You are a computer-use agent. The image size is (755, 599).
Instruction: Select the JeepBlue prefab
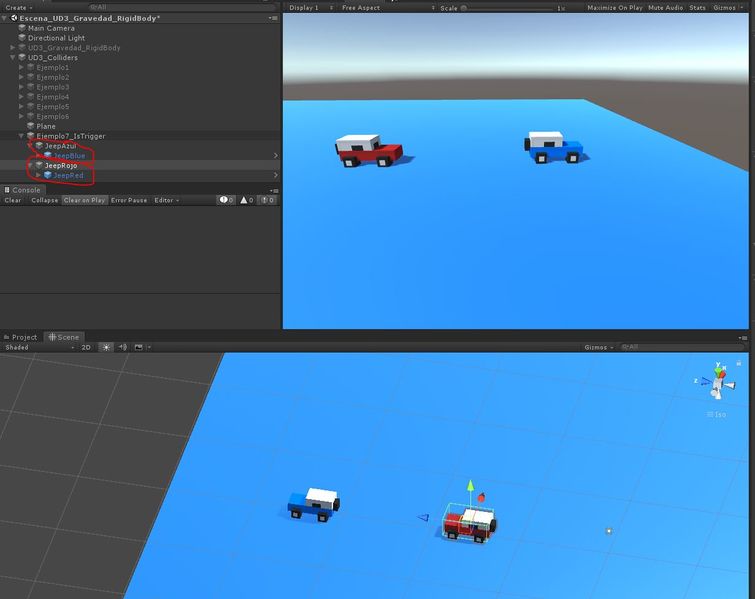click(69, 156)
